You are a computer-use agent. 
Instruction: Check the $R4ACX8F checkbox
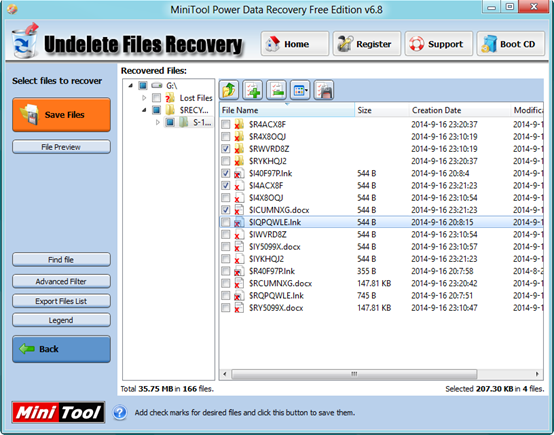pos(225,124)
